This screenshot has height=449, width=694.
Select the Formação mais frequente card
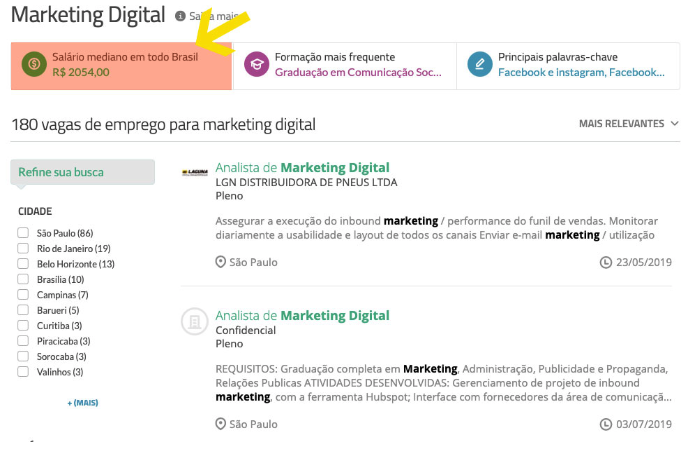point(345,66)
